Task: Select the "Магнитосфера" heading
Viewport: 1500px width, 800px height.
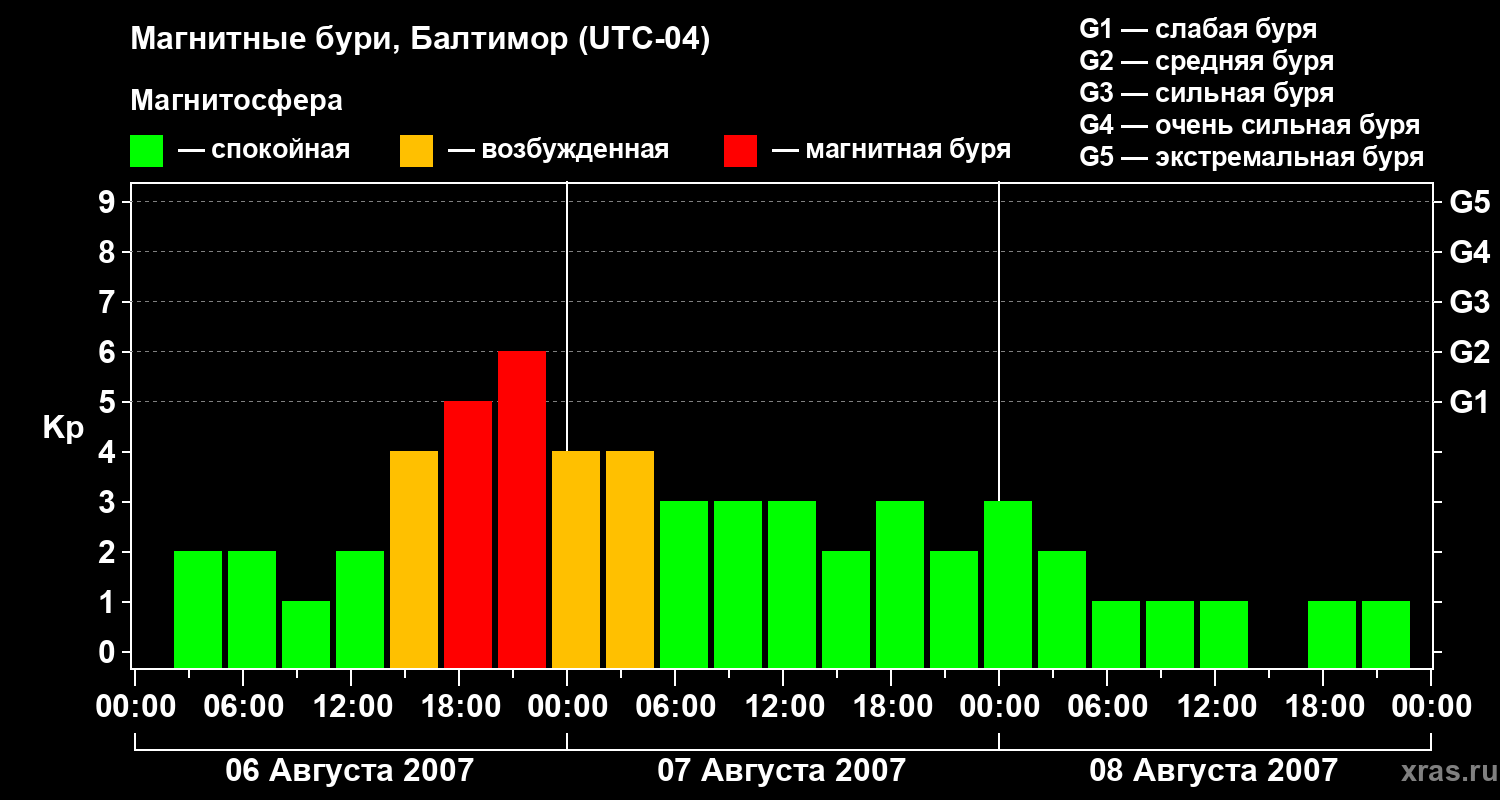Action: tap(236, 100)
